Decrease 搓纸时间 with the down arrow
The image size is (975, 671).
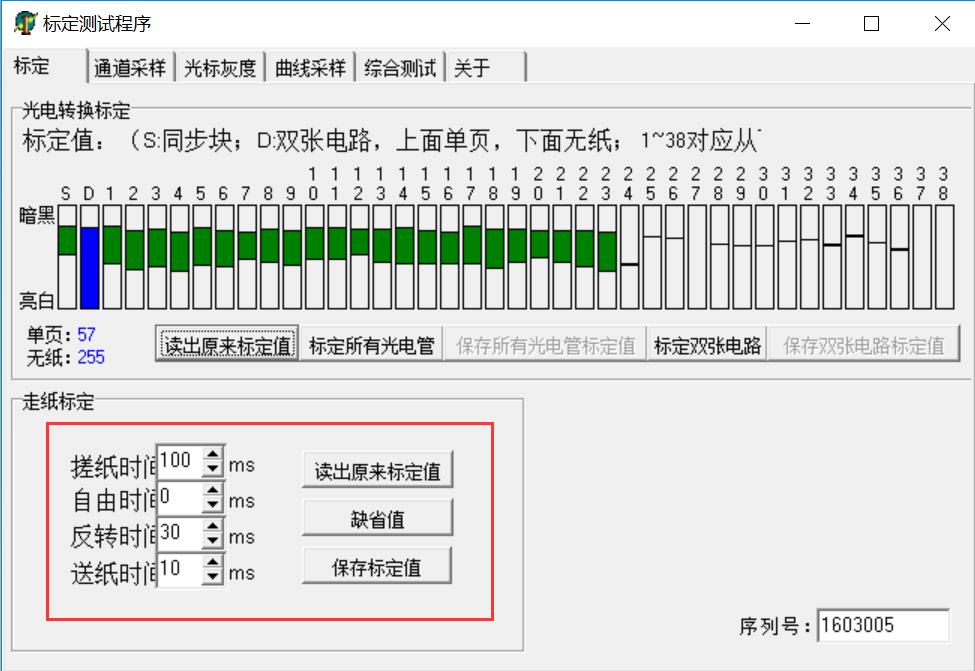(x=212, y=470)
